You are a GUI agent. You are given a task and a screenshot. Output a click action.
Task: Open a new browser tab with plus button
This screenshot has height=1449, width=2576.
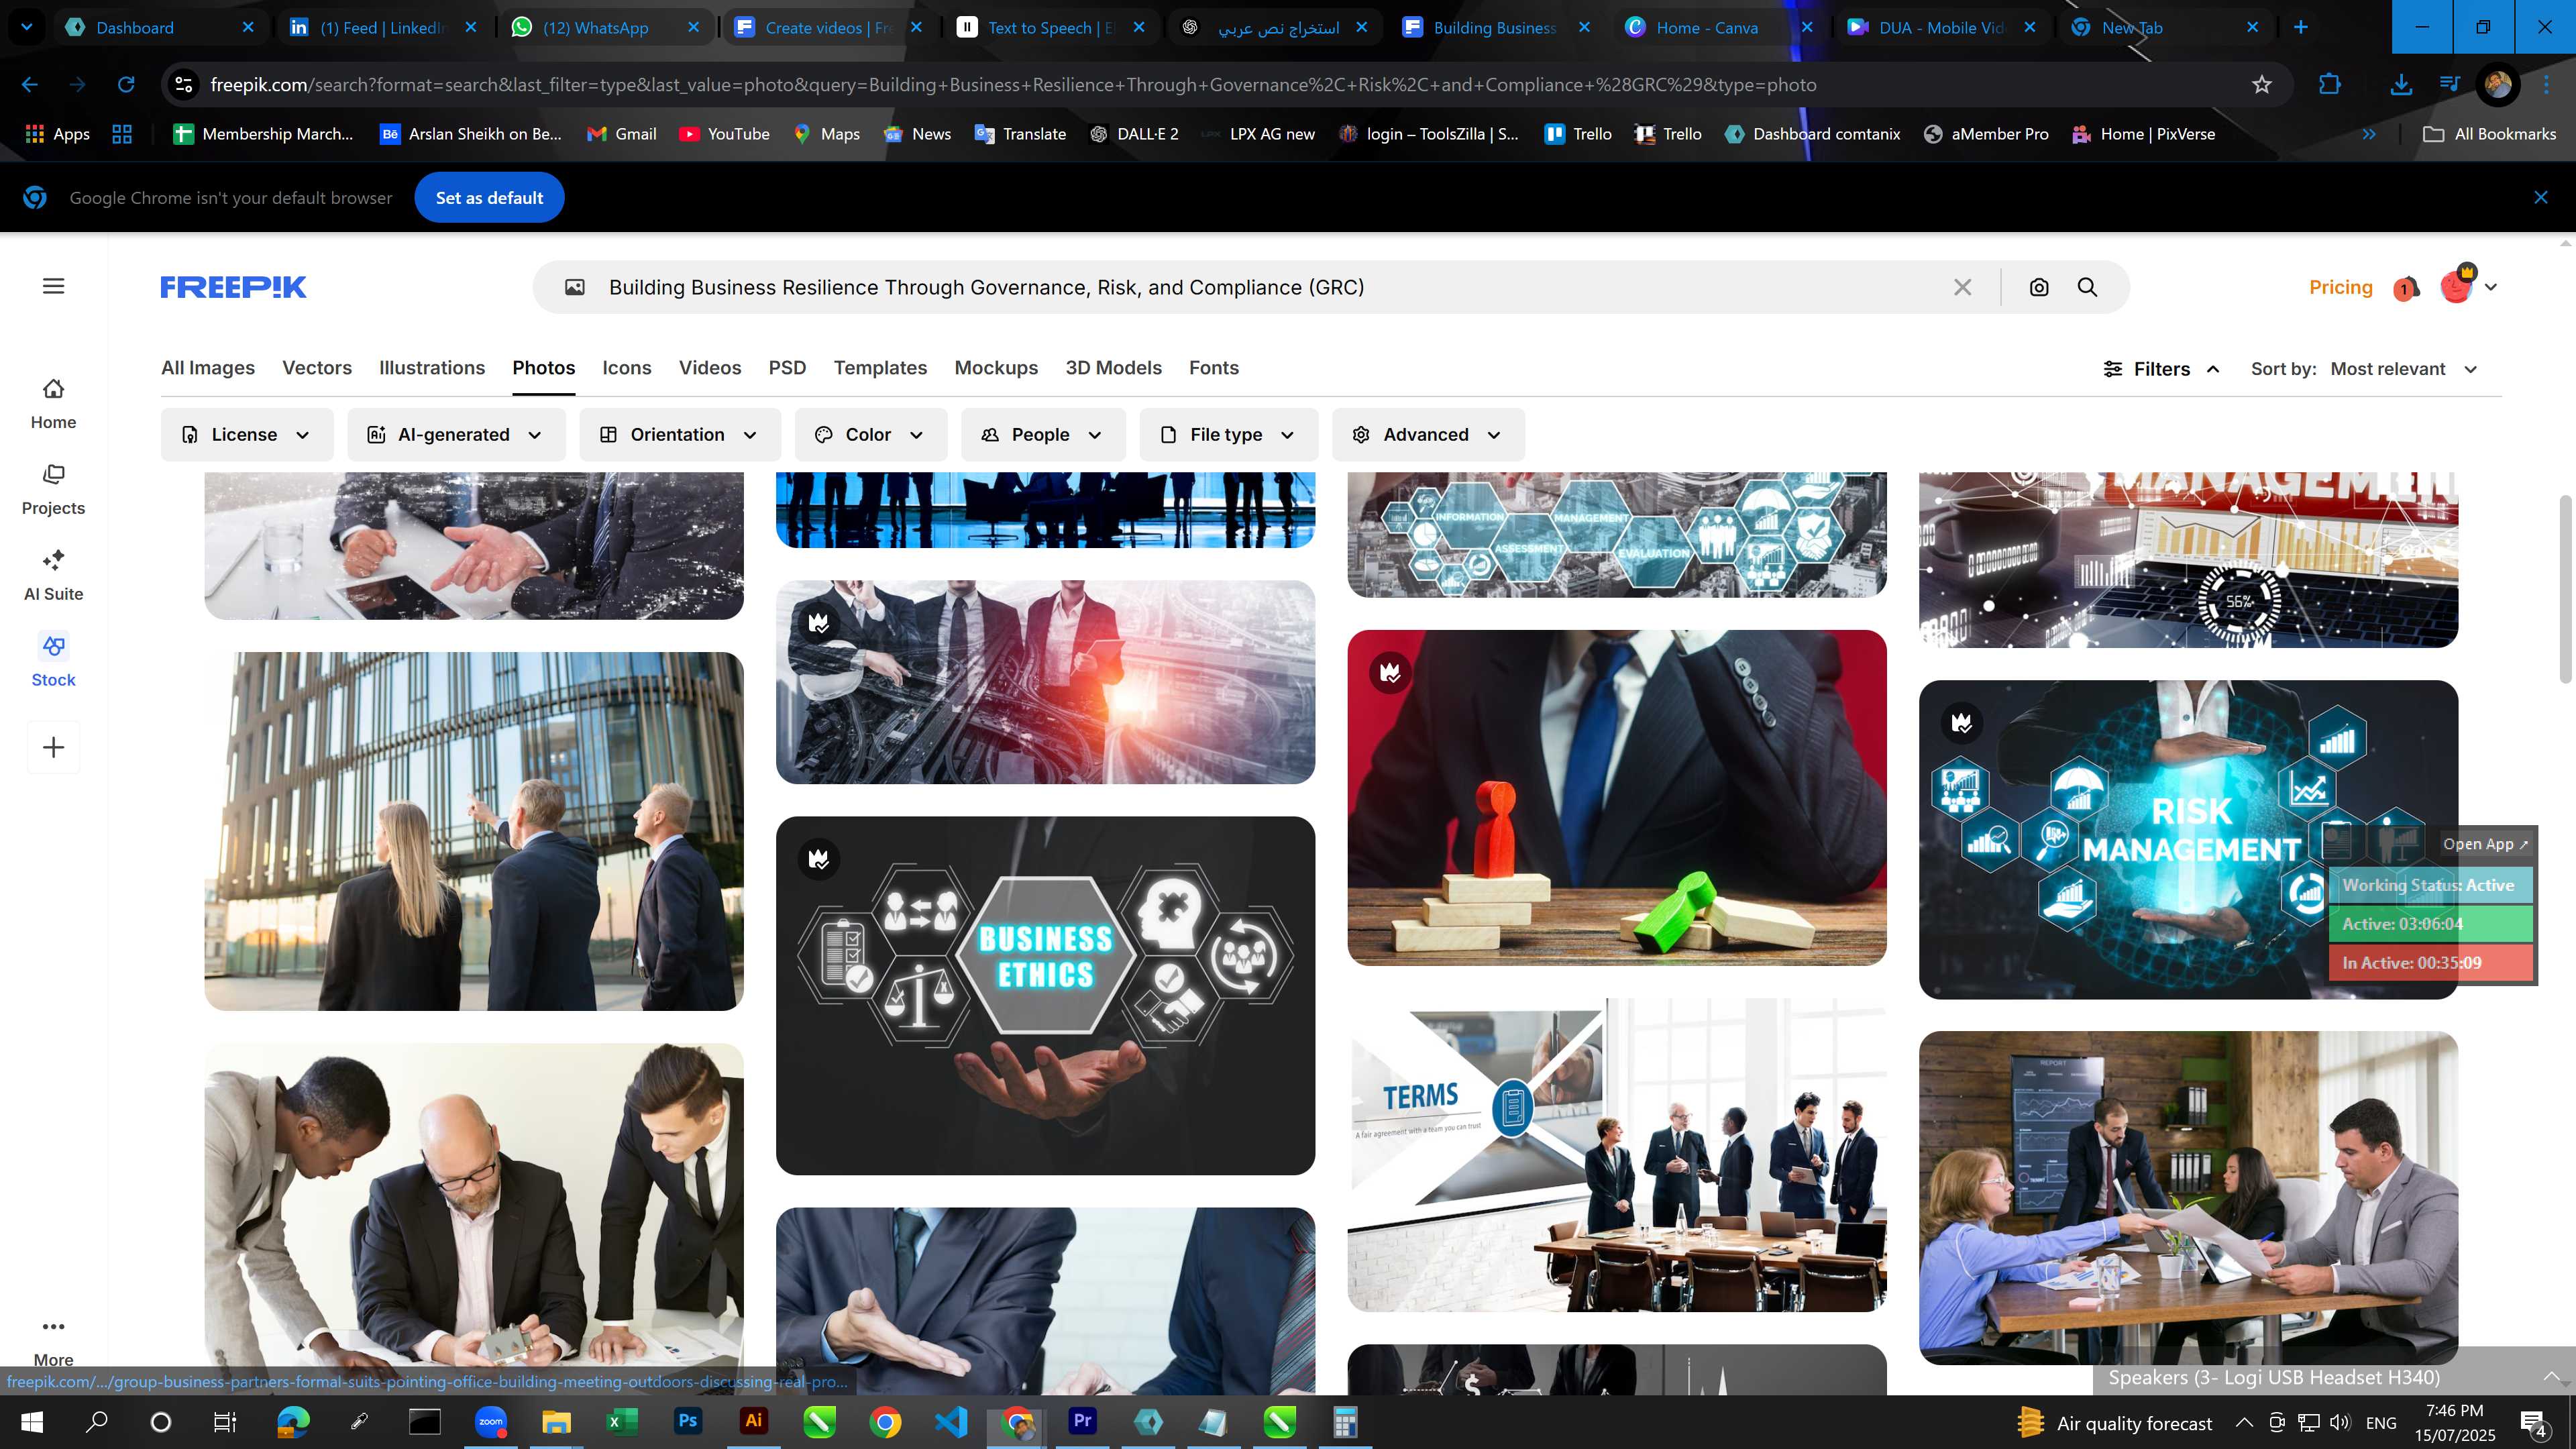pos(2300,27)
